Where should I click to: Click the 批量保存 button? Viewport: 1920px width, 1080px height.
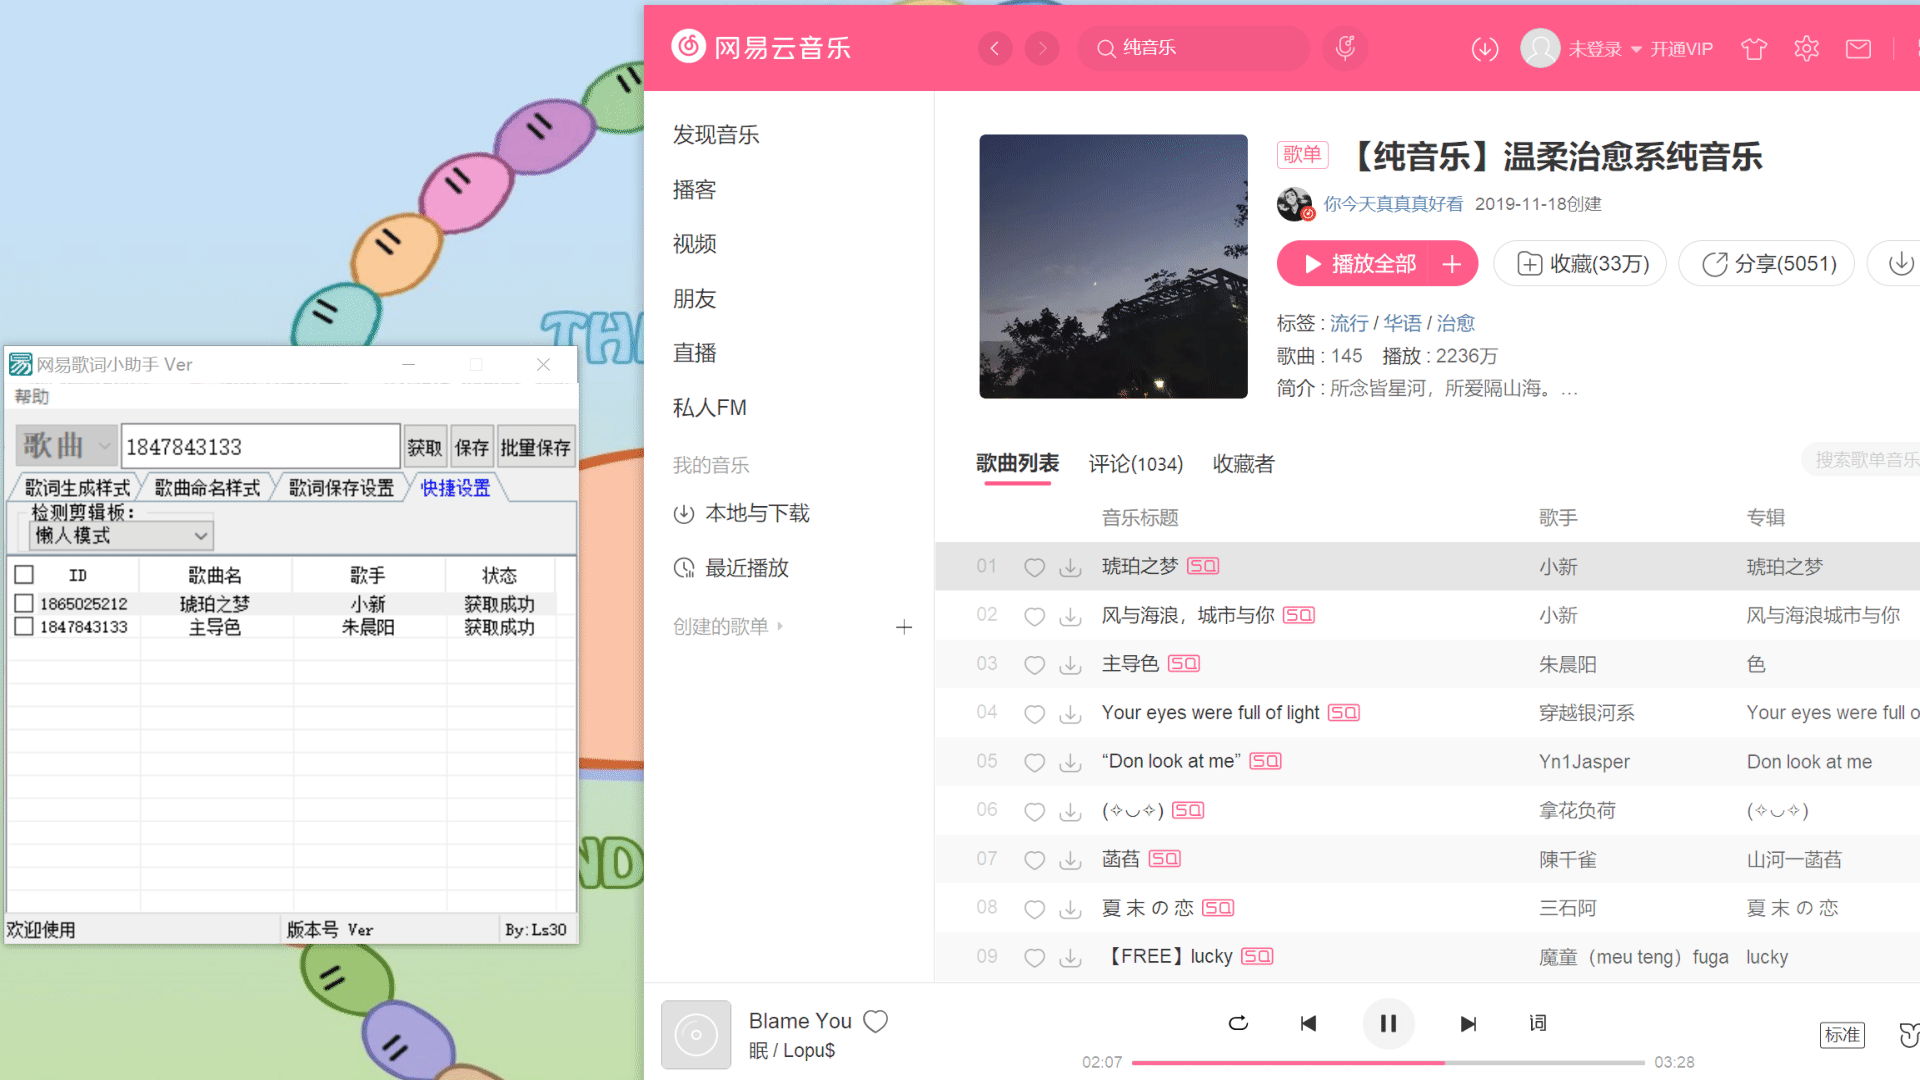(x=536, y=447)
